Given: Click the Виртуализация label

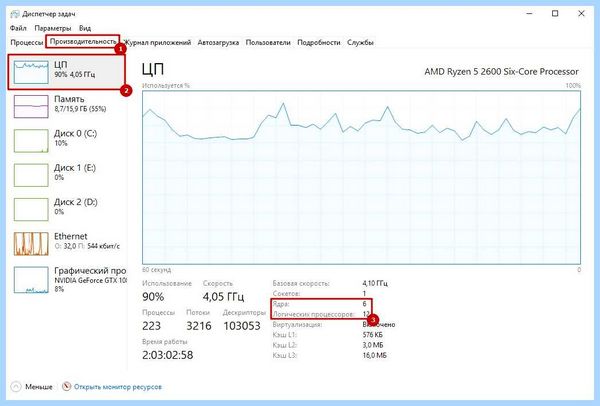Looking at the screenshot, I should coord(297,324).
